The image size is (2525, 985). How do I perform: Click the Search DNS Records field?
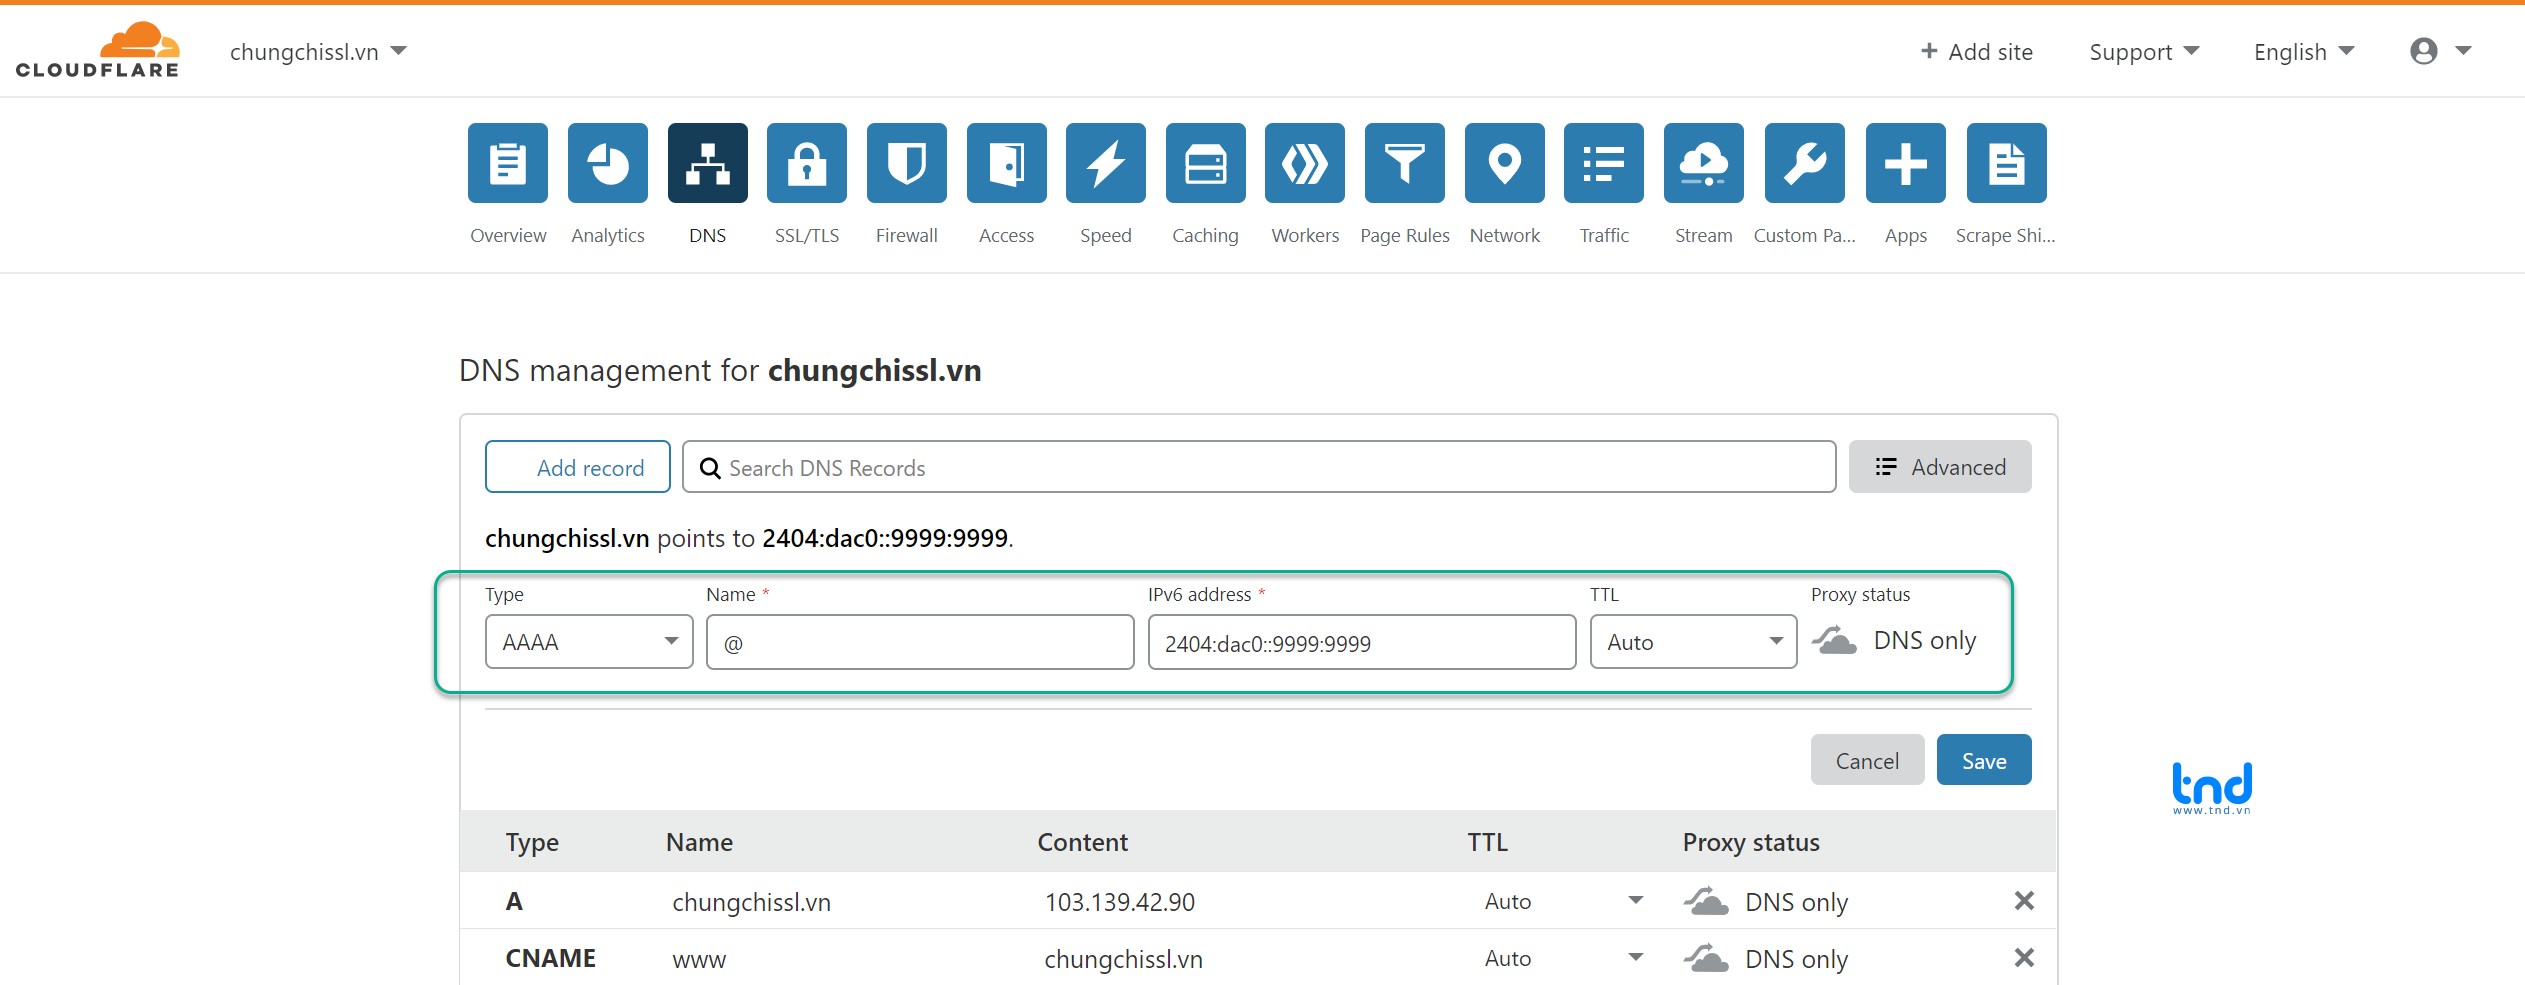click(1260, 467)
